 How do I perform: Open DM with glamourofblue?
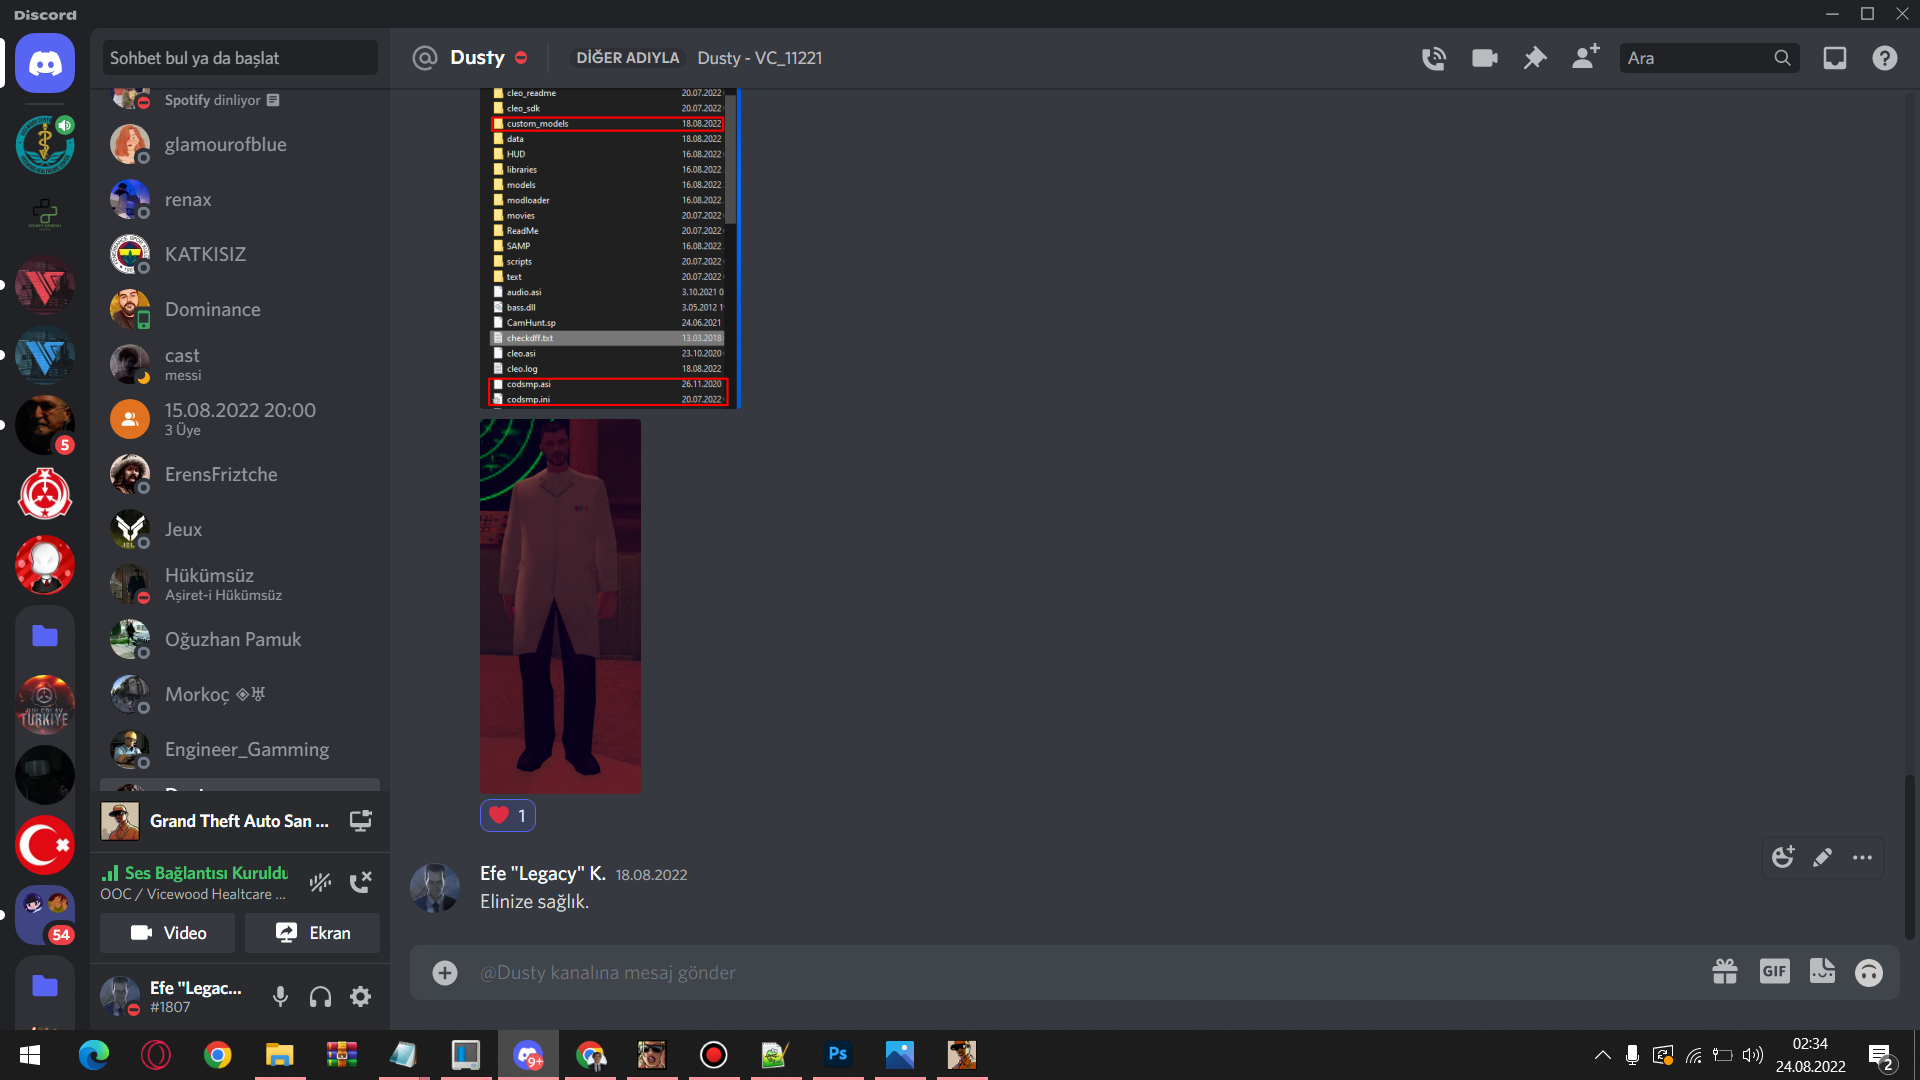[240, 144]
